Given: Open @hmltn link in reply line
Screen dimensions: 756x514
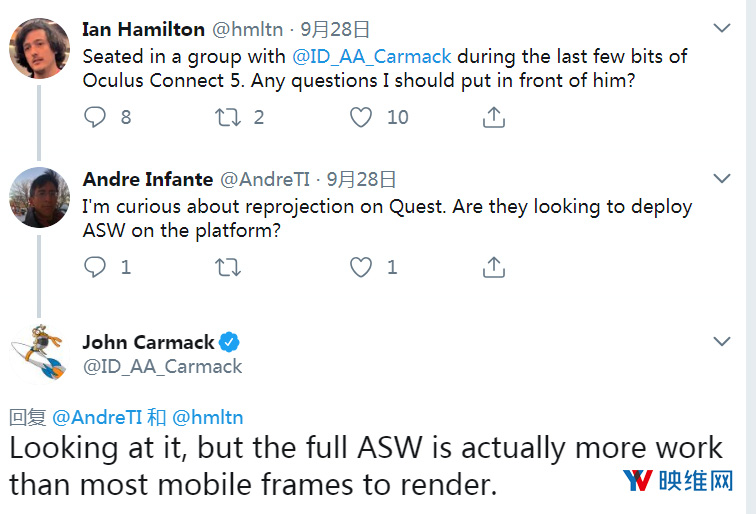Looking at the screenshot, I should pos(208,417).
